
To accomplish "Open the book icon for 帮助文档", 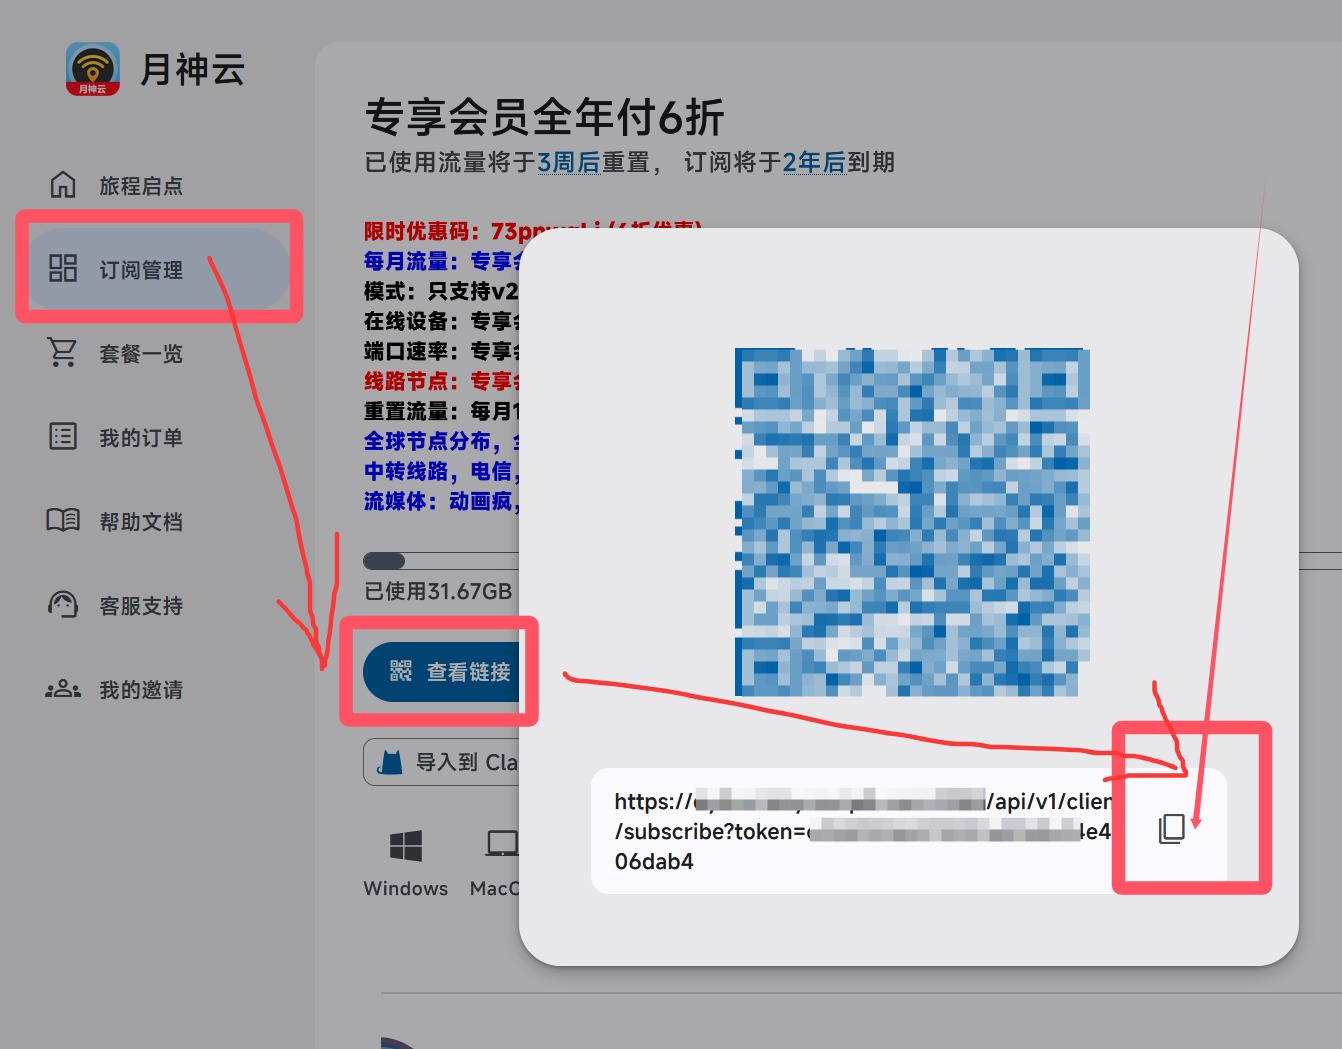I will coord(63,521).
